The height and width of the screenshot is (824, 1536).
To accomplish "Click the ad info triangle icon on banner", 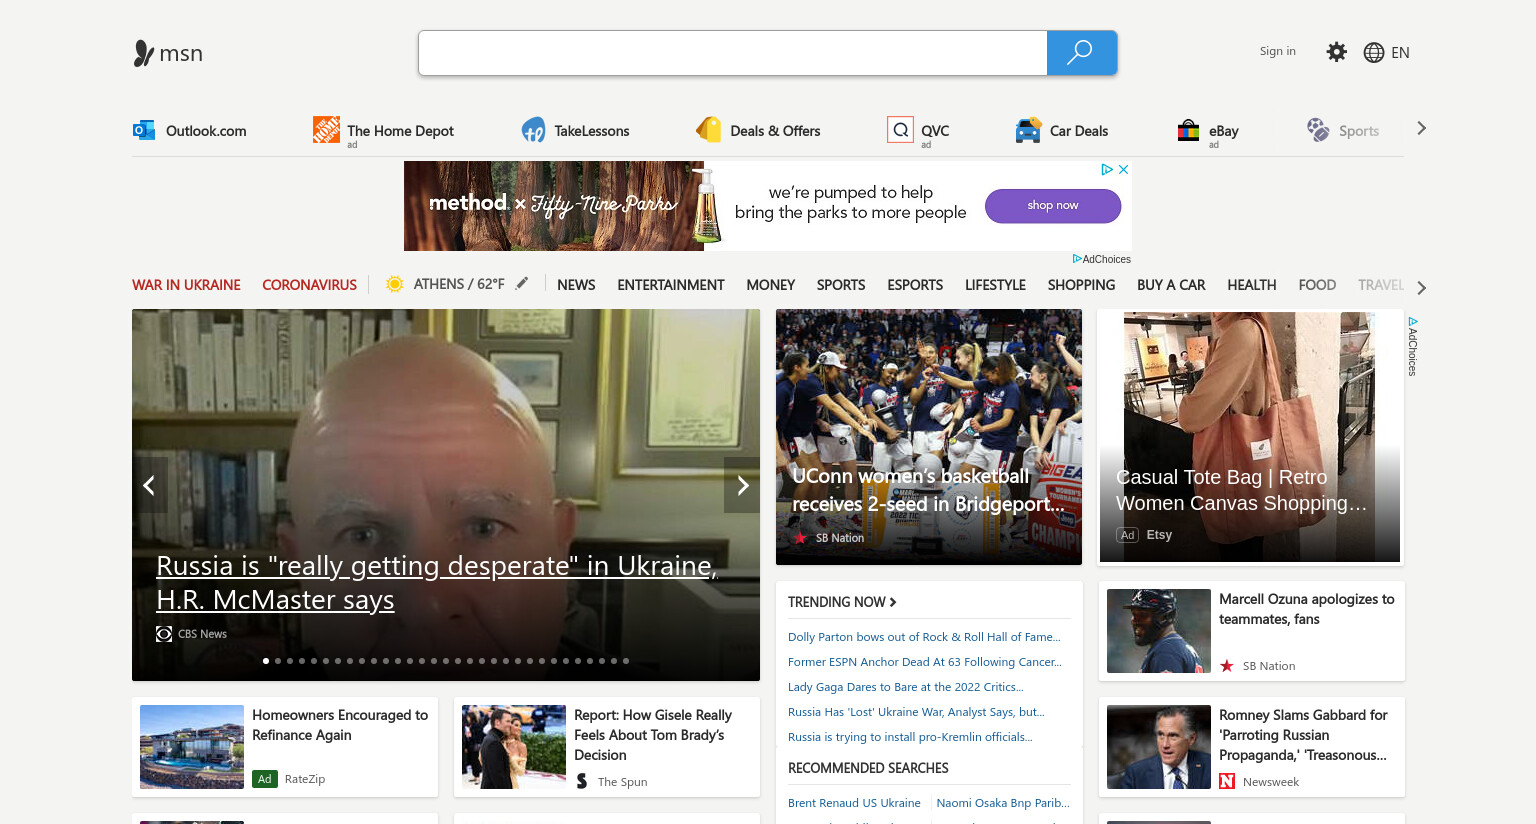I will [x=1107, y=170].
